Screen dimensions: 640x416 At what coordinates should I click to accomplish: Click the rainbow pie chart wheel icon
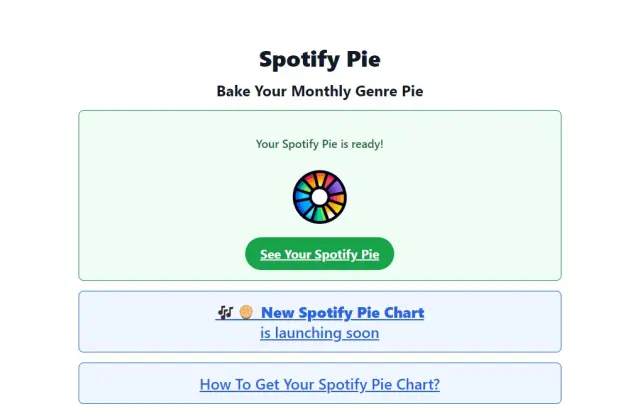[319, 197]
